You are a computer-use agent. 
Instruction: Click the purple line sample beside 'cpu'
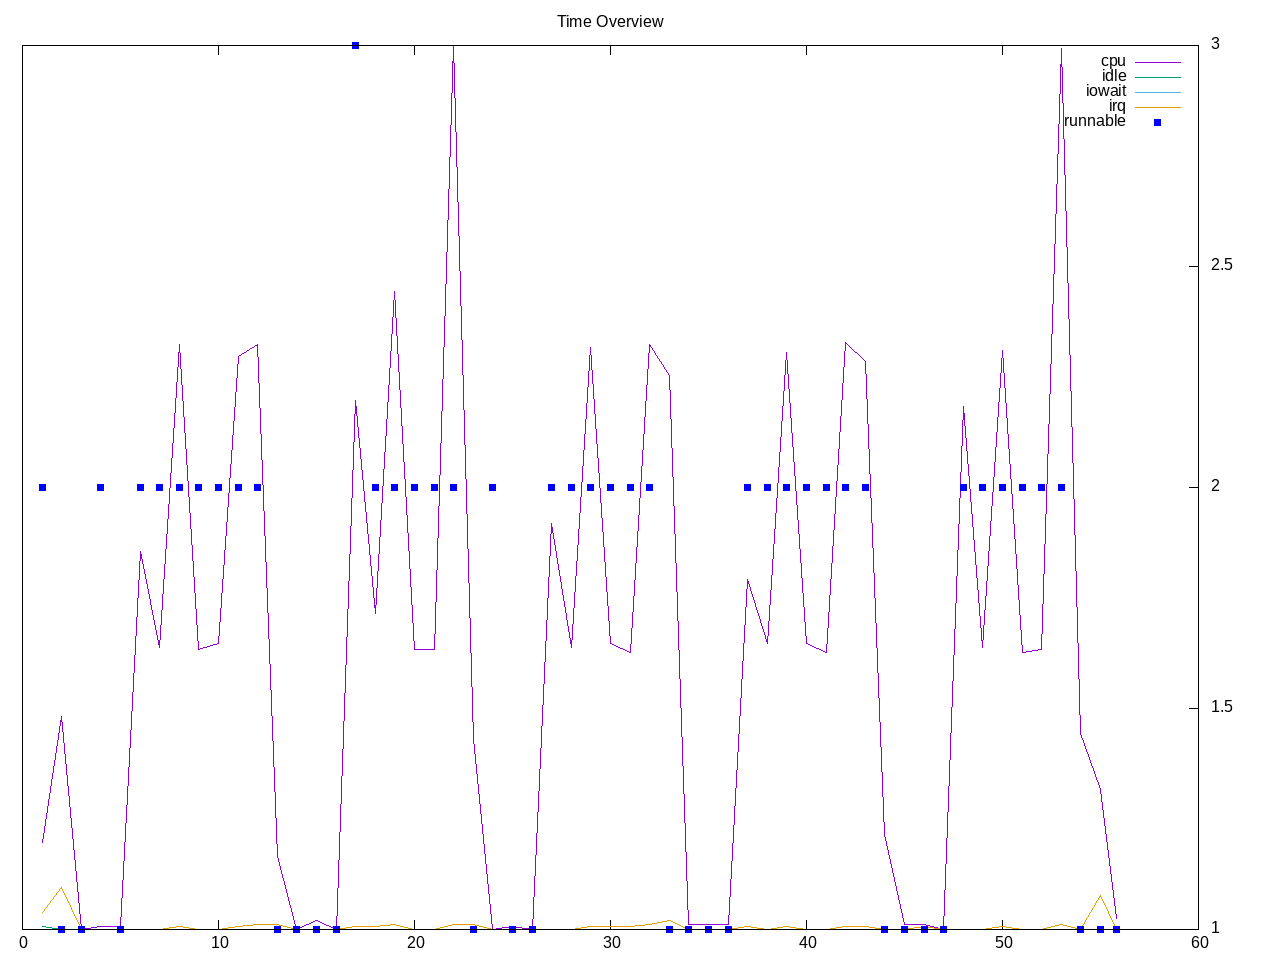click(x=1157, y=62)
